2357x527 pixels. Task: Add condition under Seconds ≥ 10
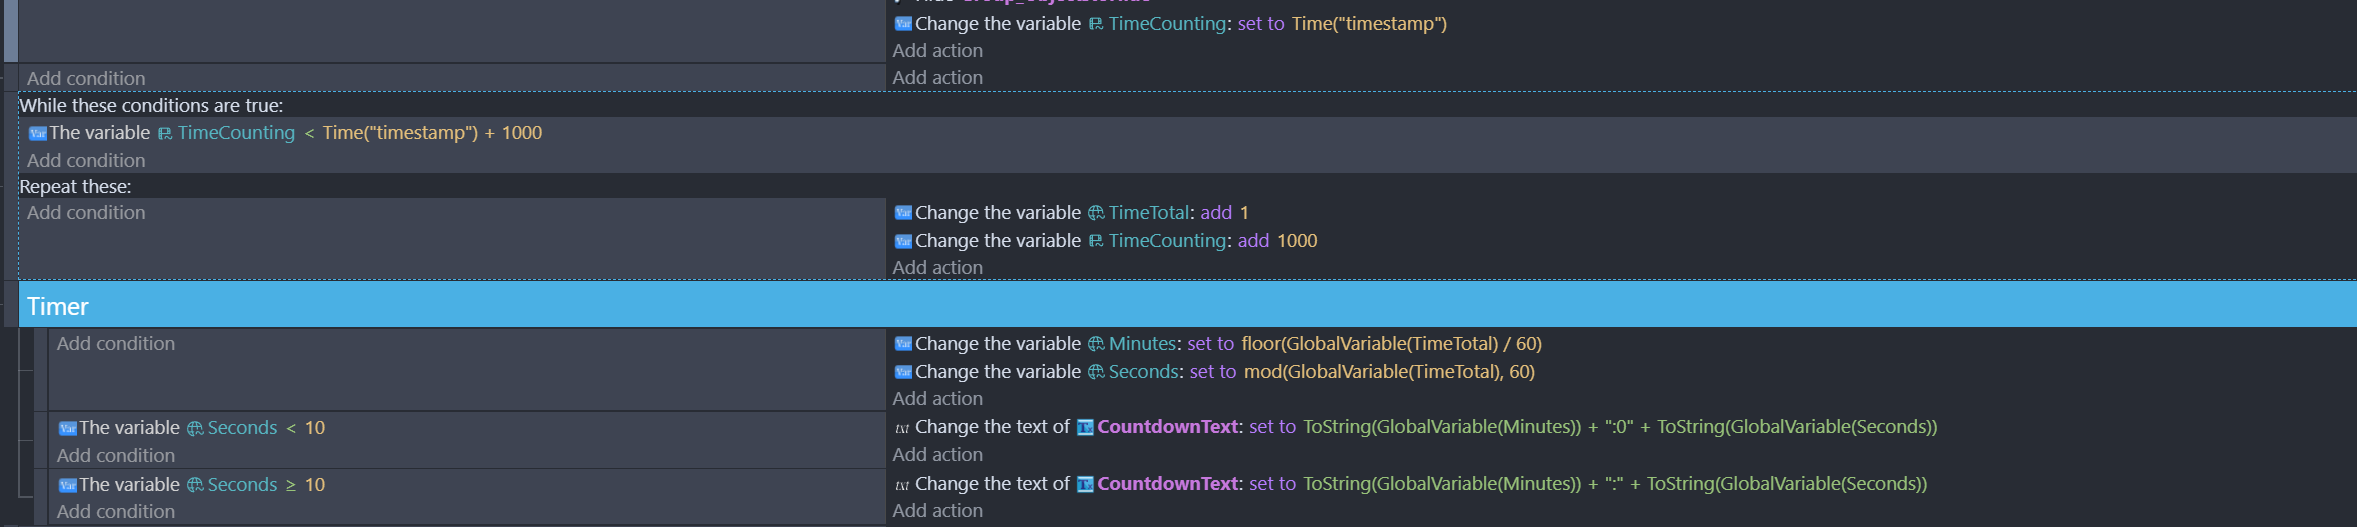tap(116, 511)
